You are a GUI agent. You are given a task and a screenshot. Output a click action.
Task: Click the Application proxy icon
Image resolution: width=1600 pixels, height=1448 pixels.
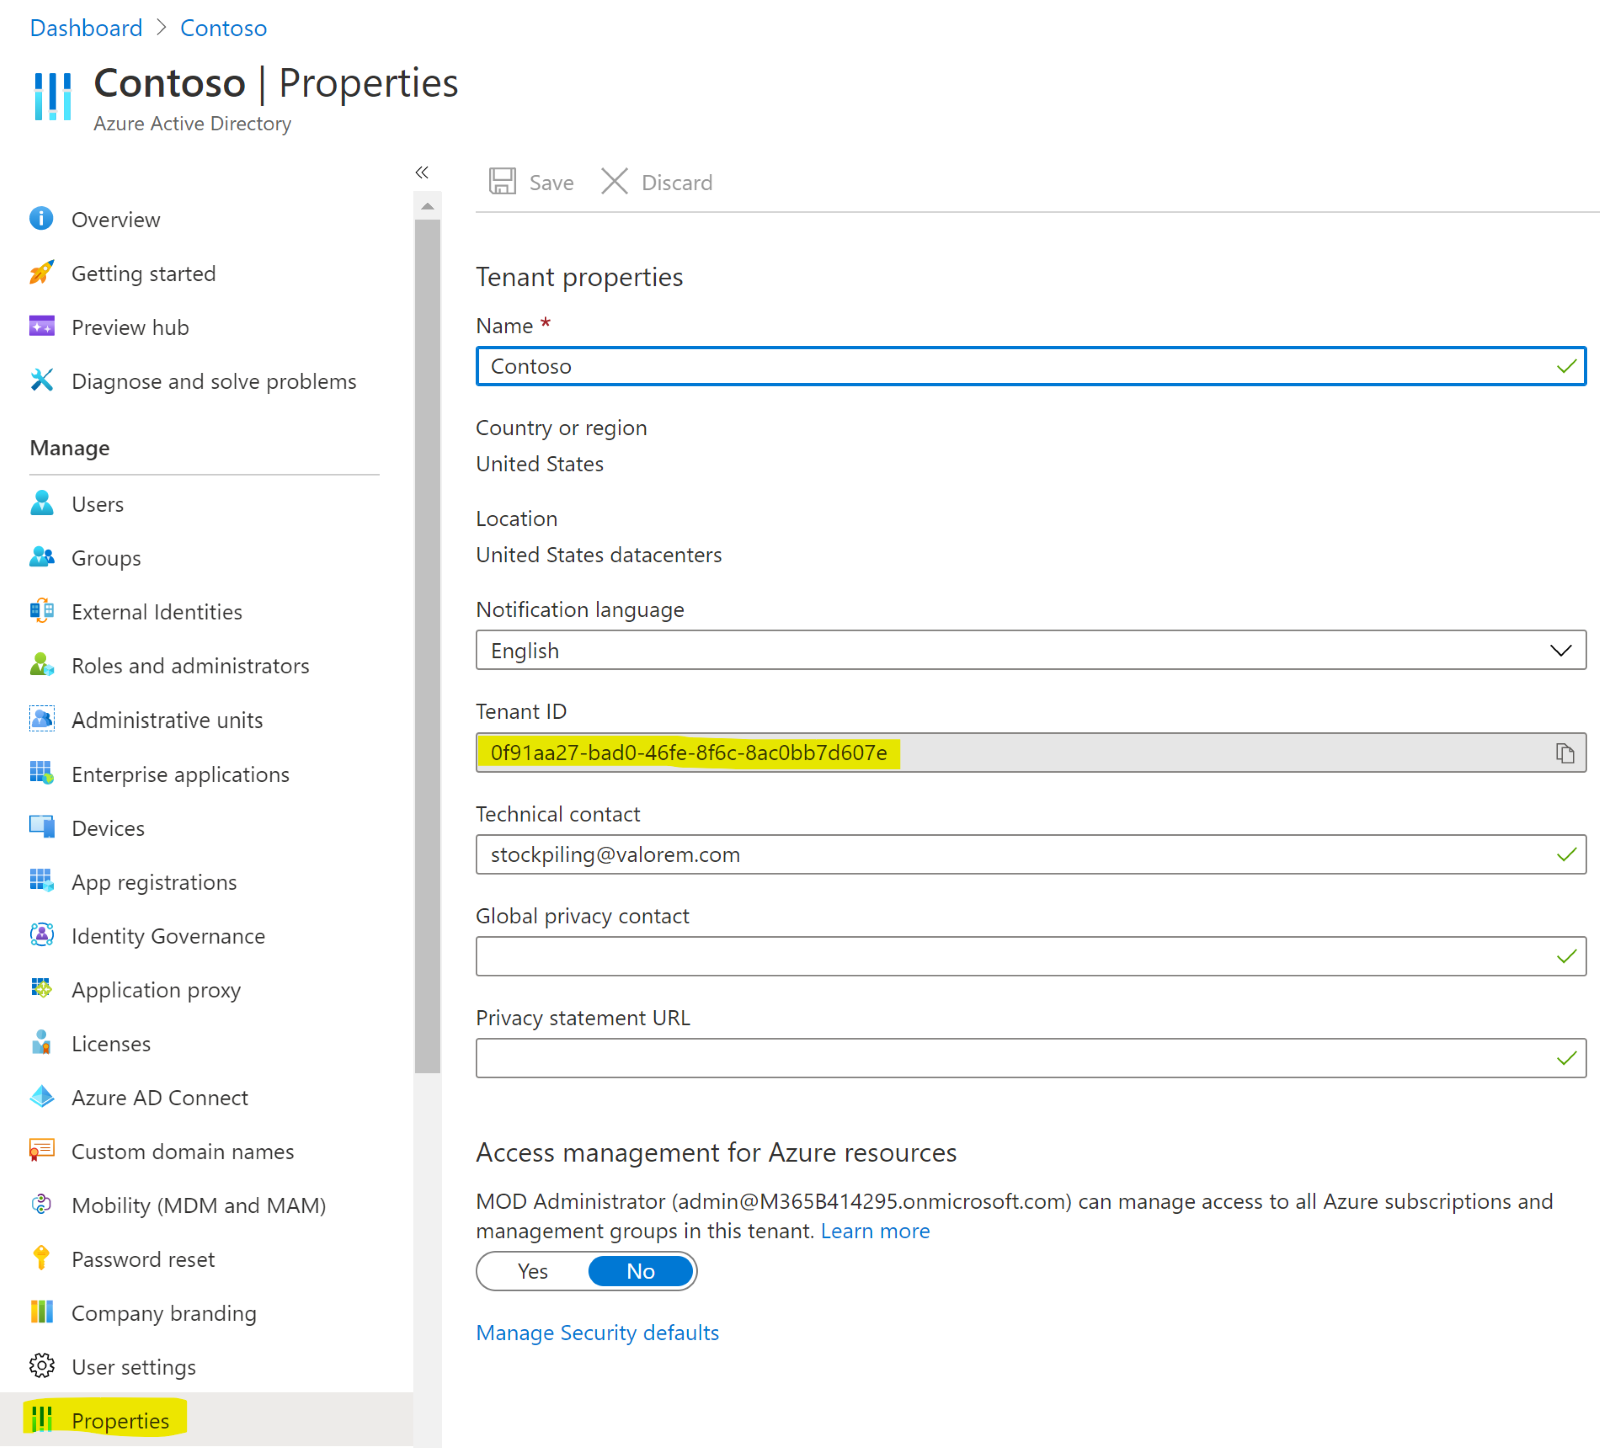coord(41,989)
